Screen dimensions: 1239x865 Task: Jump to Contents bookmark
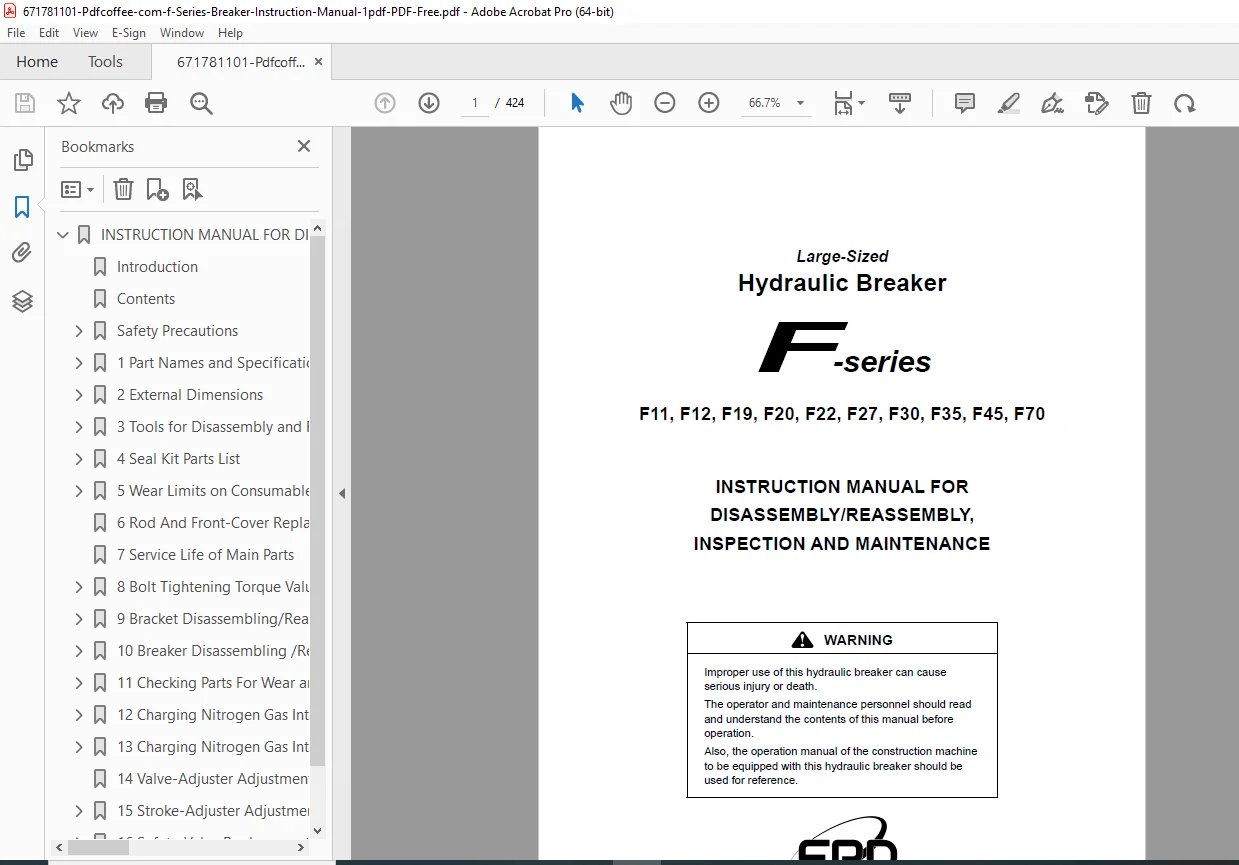coord(146,299)
